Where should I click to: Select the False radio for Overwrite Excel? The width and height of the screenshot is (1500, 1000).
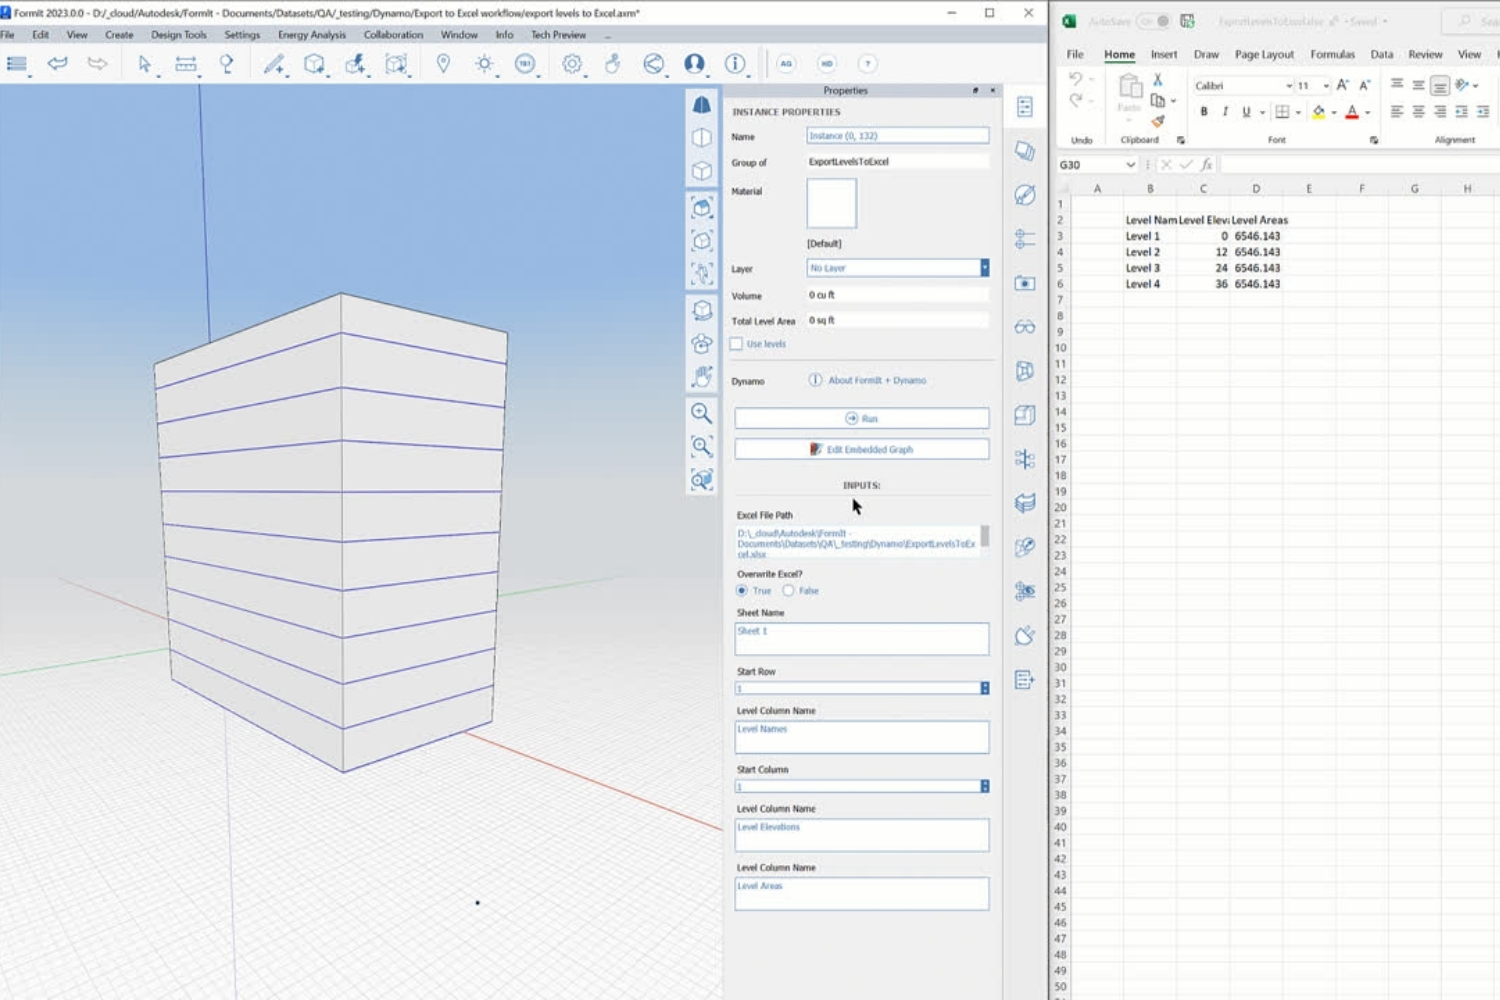788,591
